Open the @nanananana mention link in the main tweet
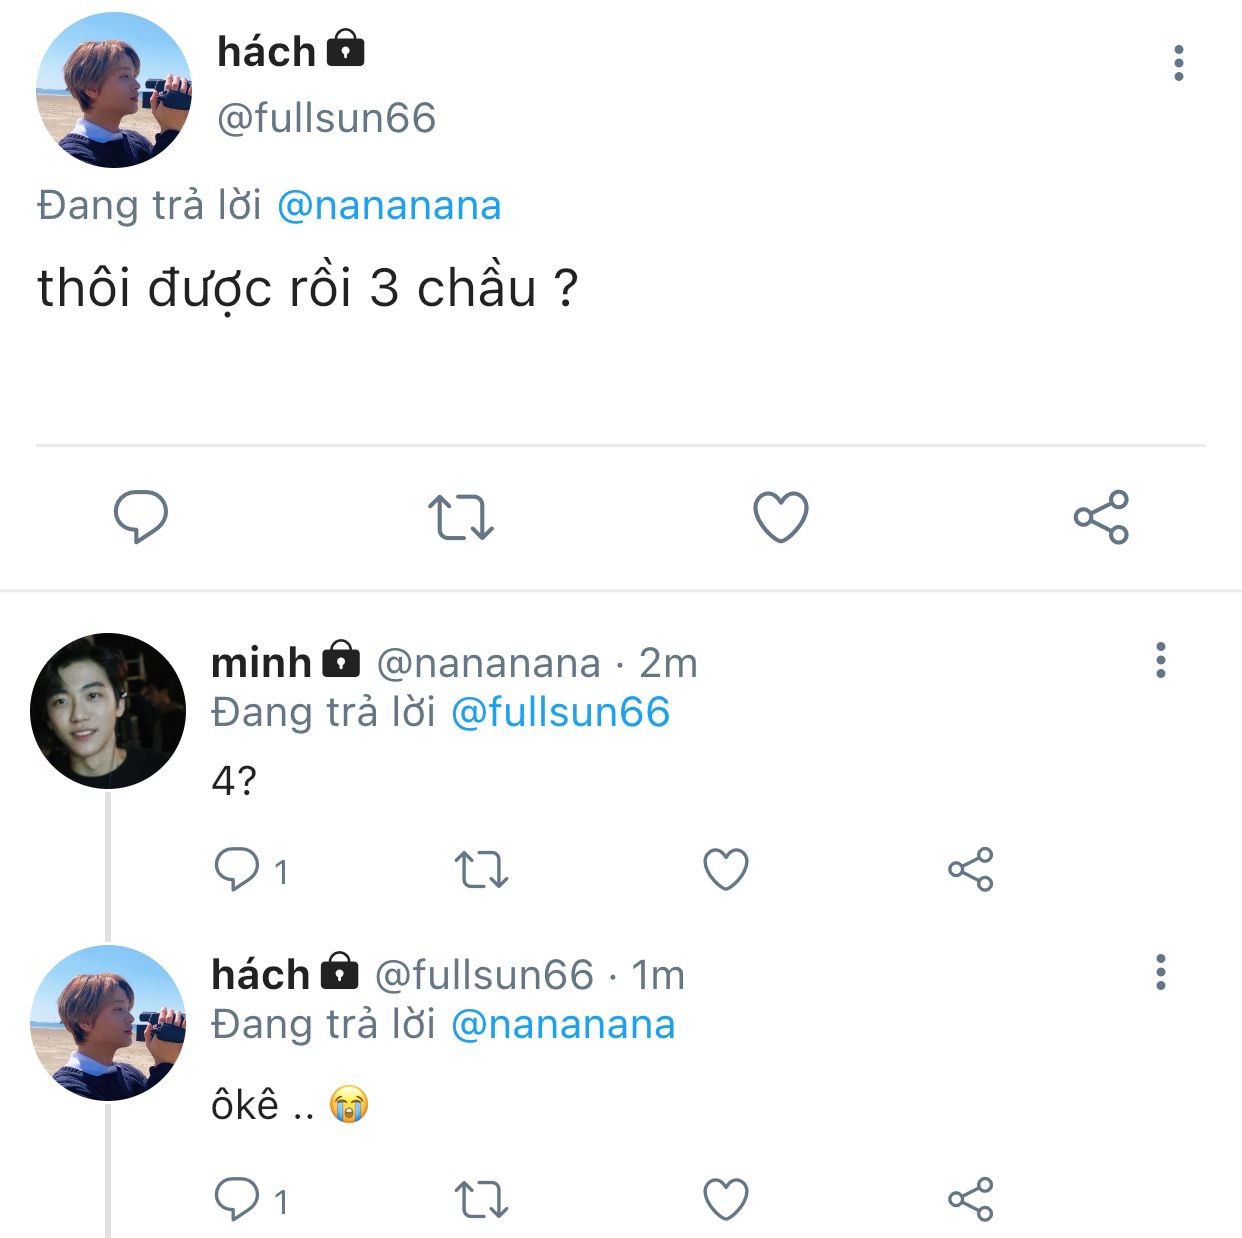Screen dimensions: 1242x1238 tap(389, 205)
